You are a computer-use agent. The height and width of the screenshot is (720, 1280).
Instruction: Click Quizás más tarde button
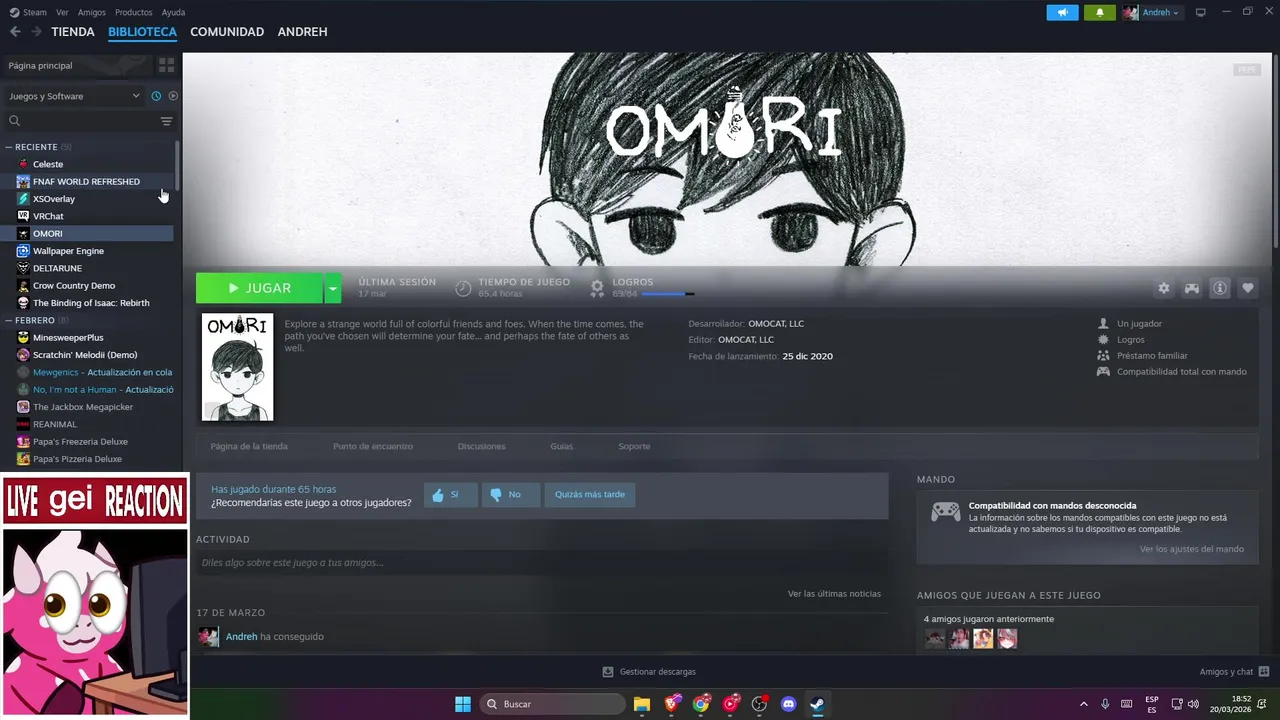[x=590, y=494]
